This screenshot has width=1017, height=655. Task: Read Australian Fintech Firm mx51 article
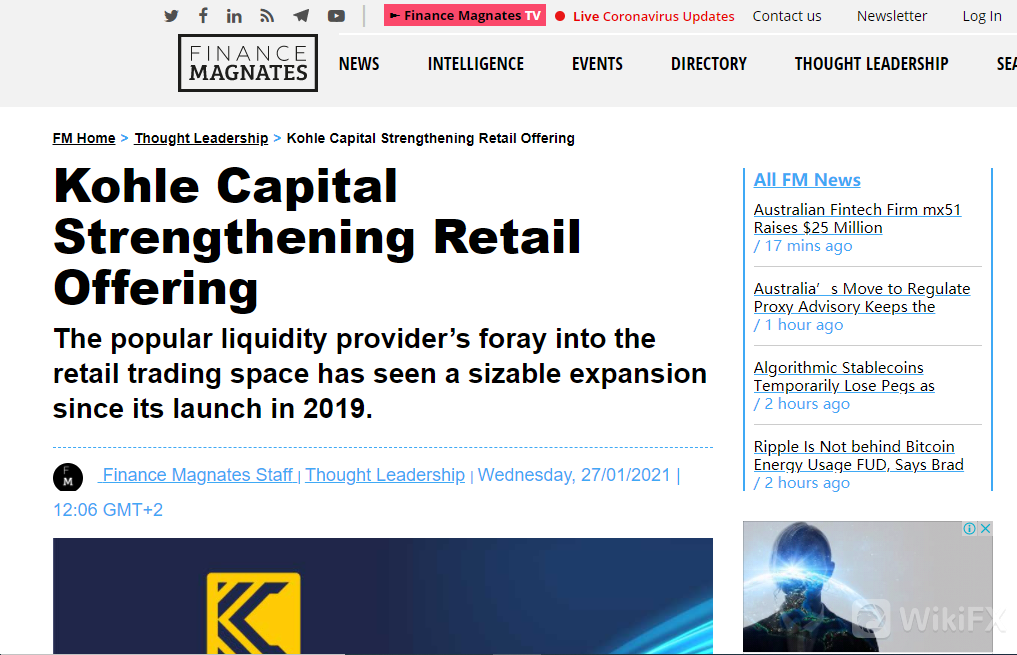coord(857,219)
